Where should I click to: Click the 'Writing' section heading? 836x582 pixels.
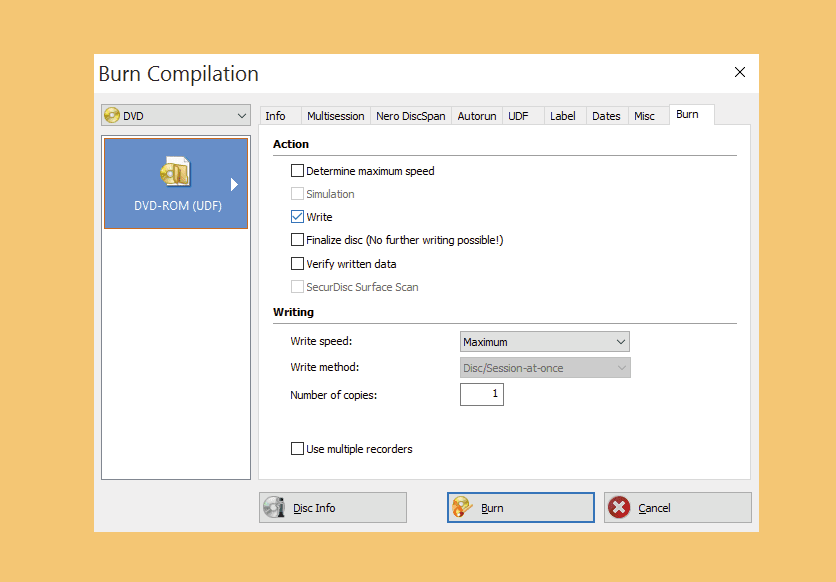pos(293,312)
